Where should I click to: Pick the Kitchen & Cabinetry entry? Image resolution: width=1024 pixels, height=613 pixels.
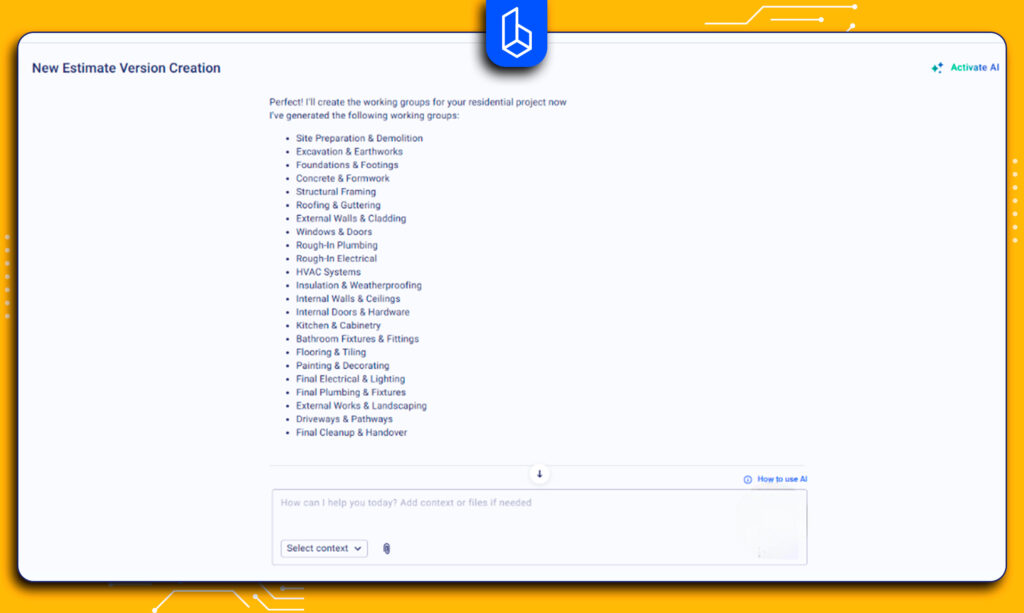coord(338,326)
